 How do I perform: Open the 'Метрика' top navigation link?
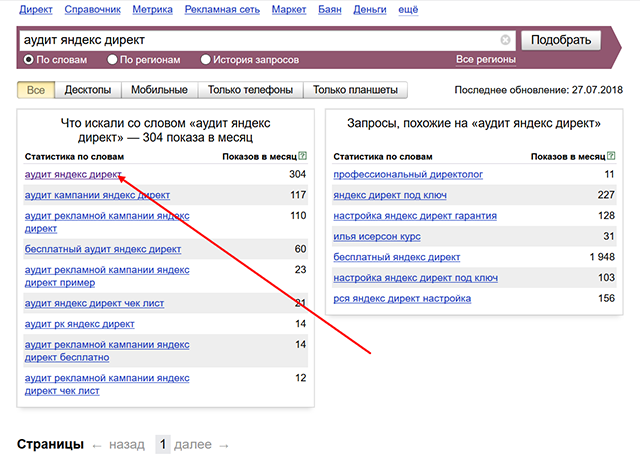[153, 9]
